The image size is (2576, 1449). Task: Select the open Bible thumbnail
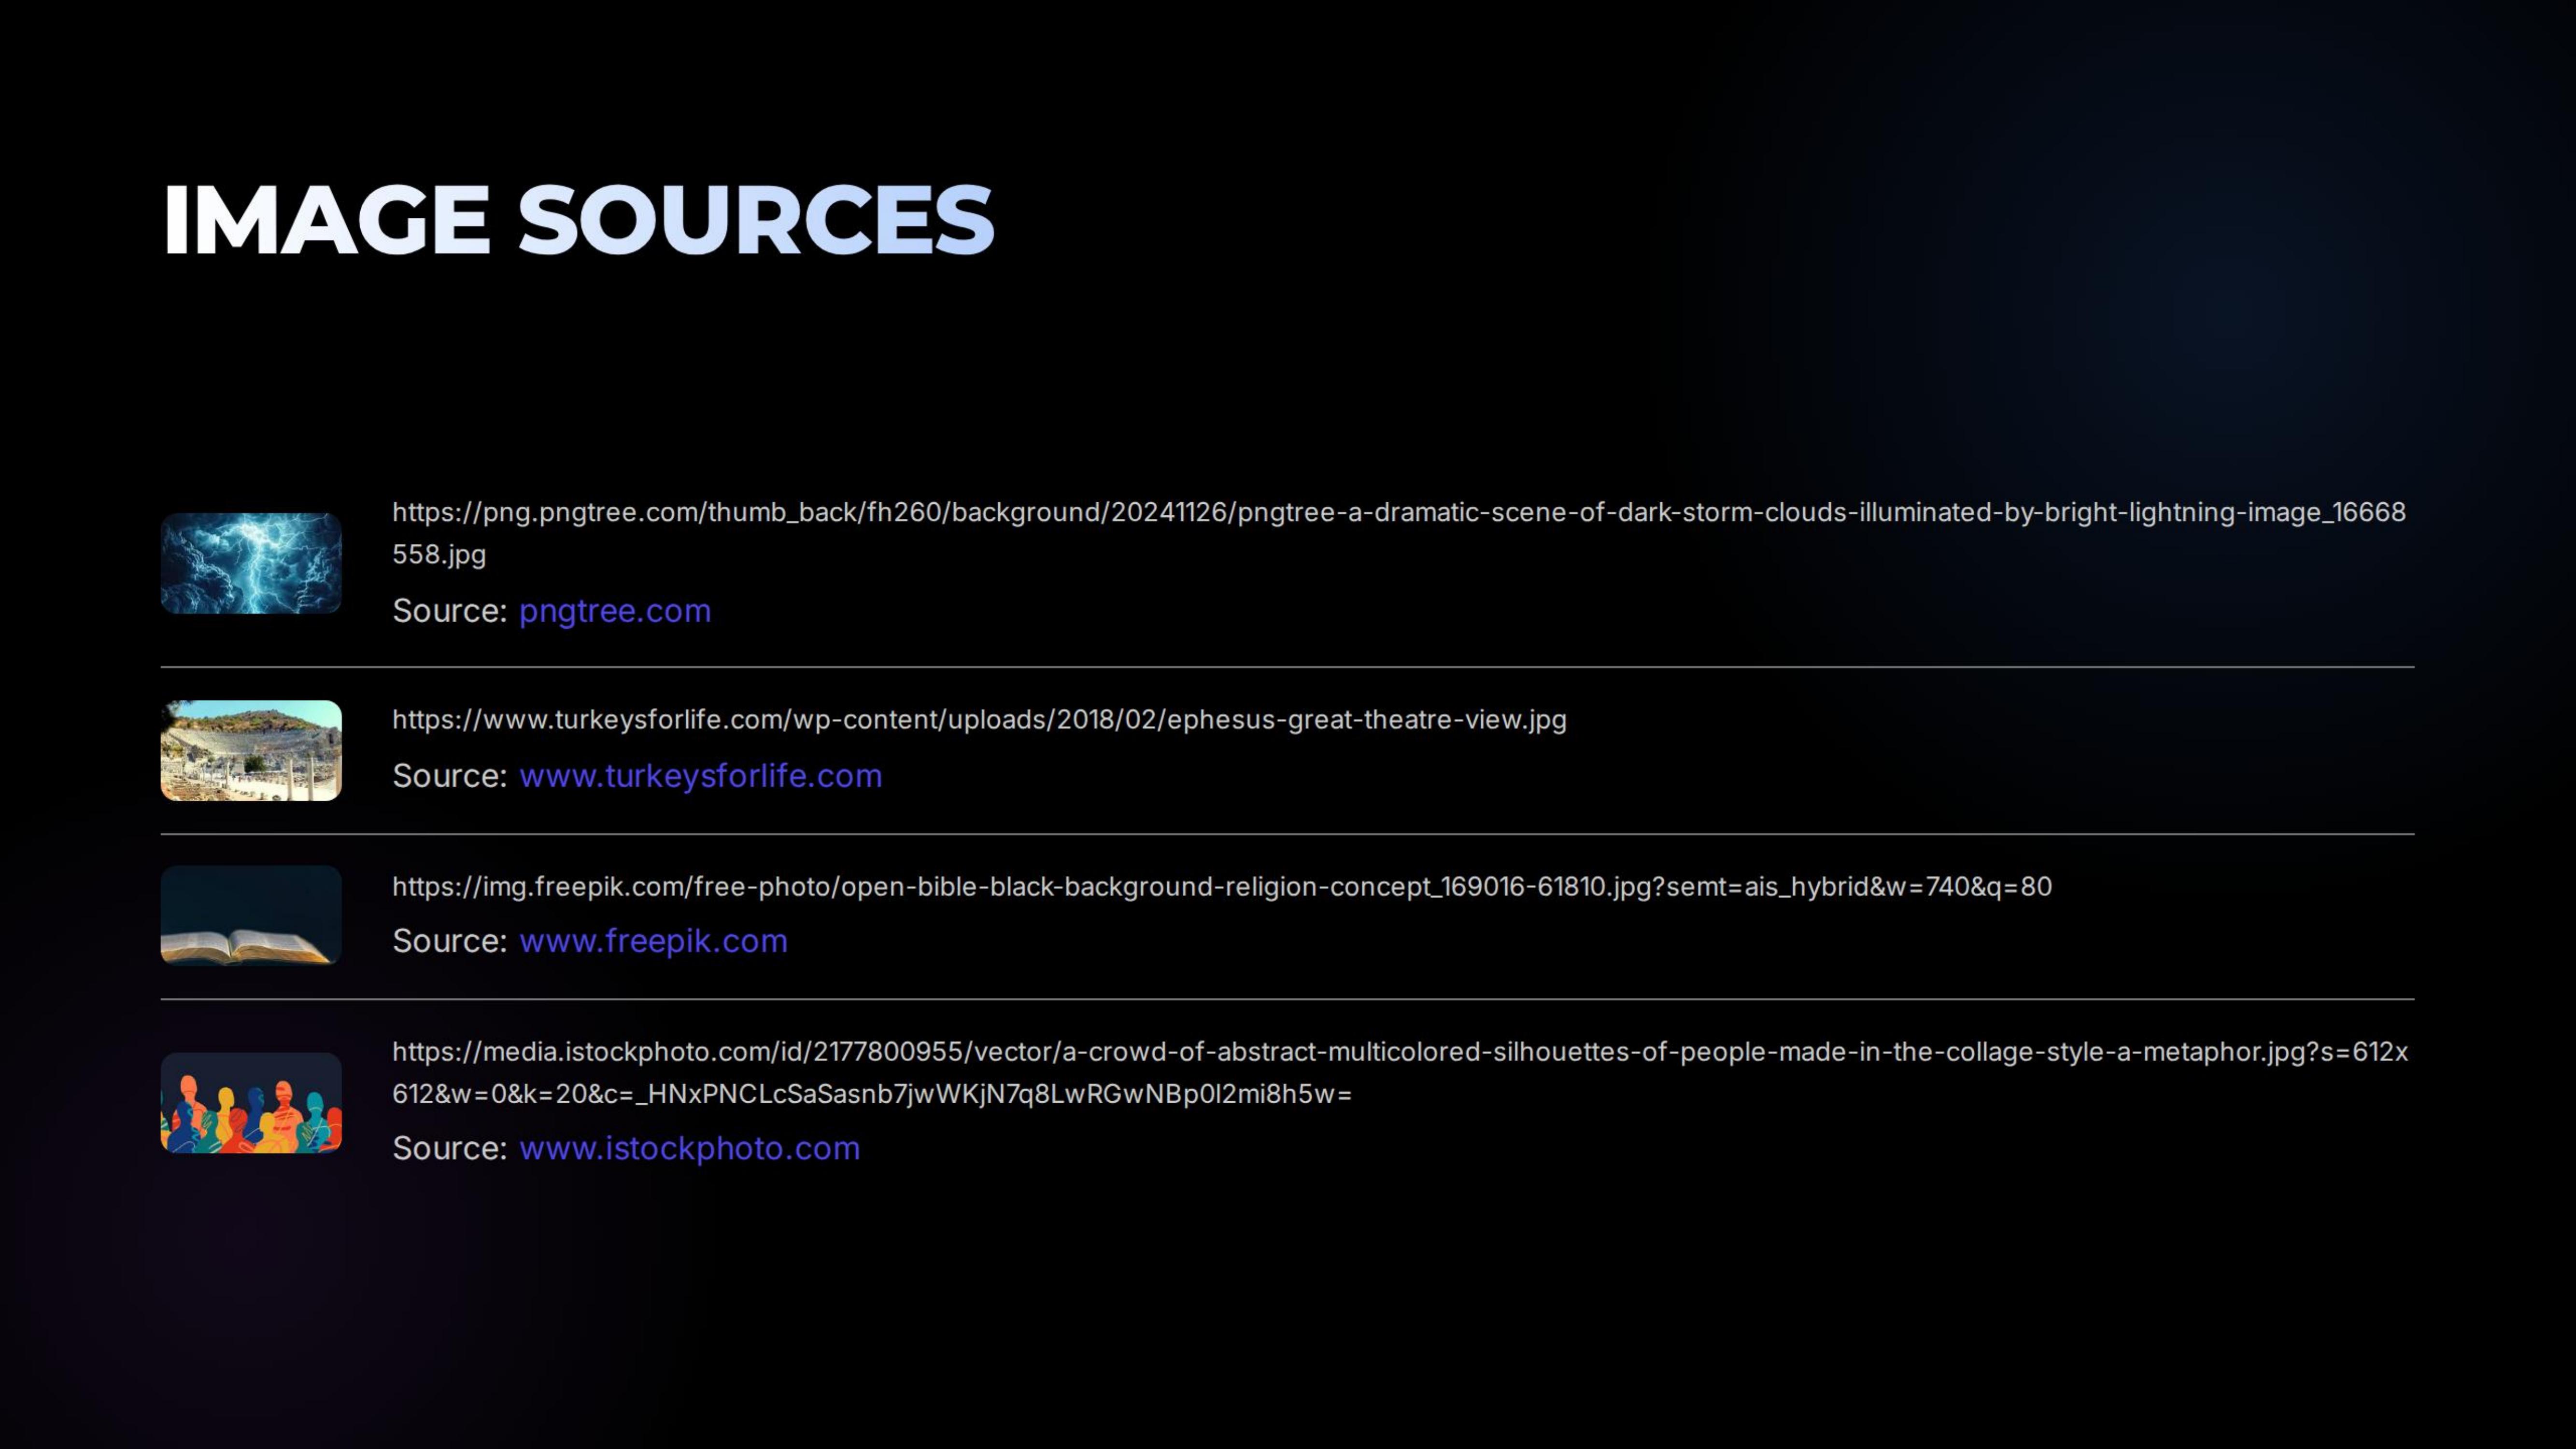pos(251,916)
